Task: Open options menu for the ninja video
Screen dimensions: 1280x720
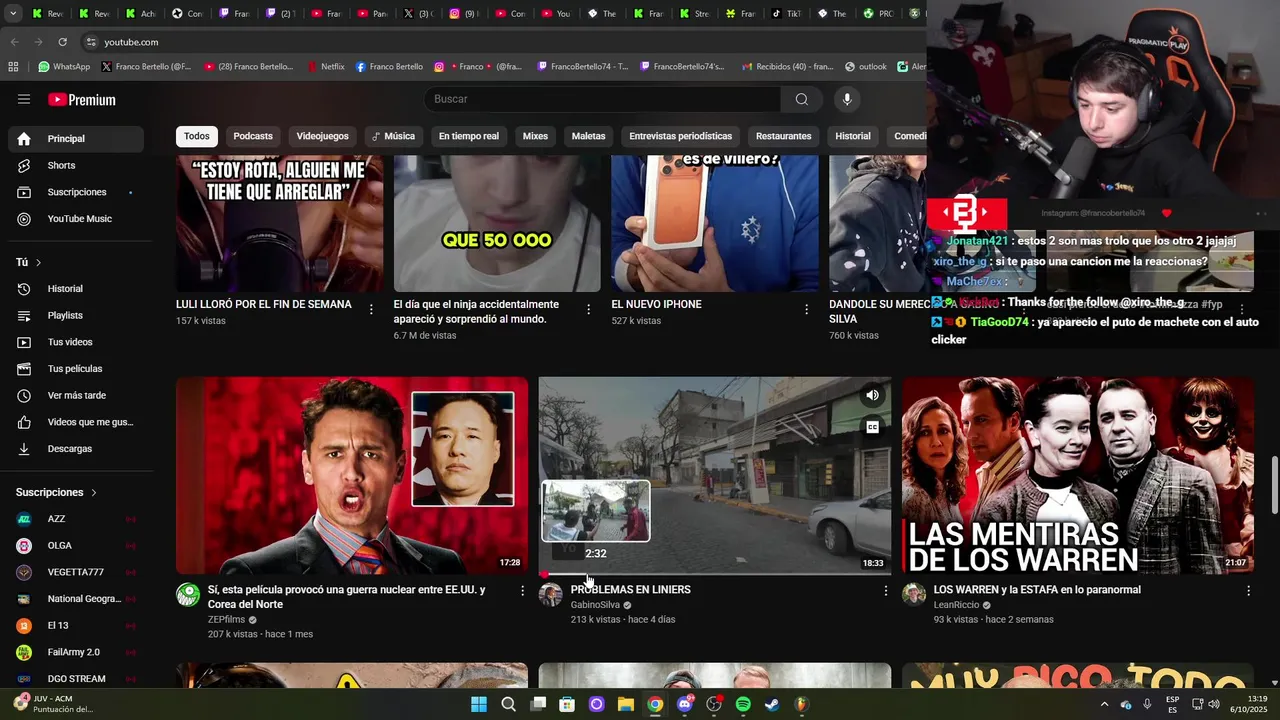Action: [x=589, y=309]
